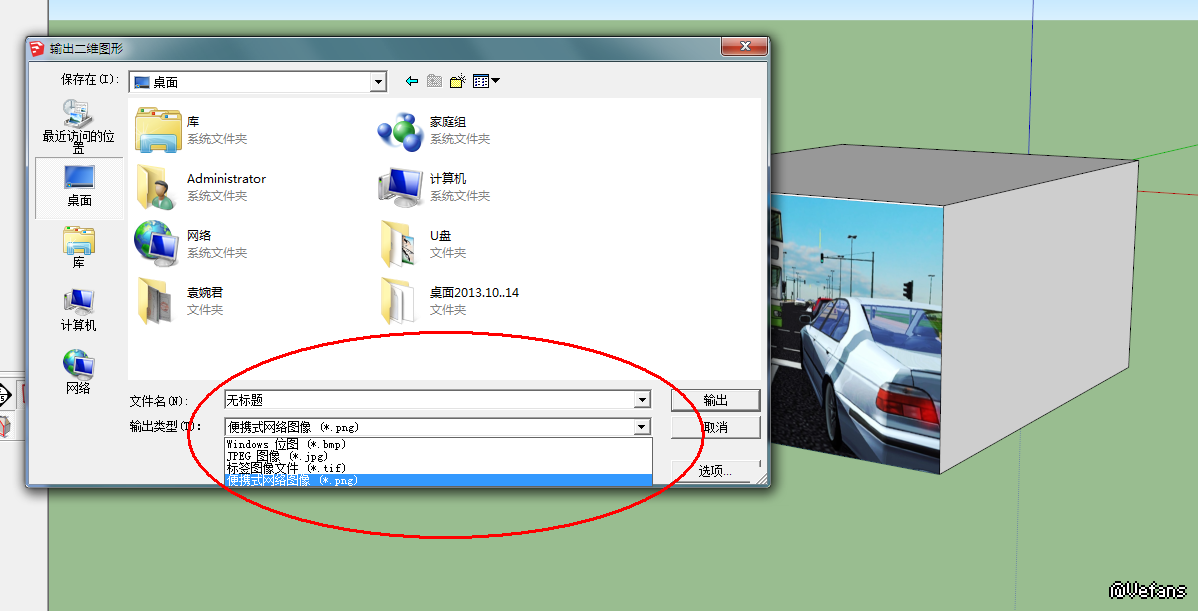
Task: Select the 家庭组 homegroup icon
Action: 400,131
